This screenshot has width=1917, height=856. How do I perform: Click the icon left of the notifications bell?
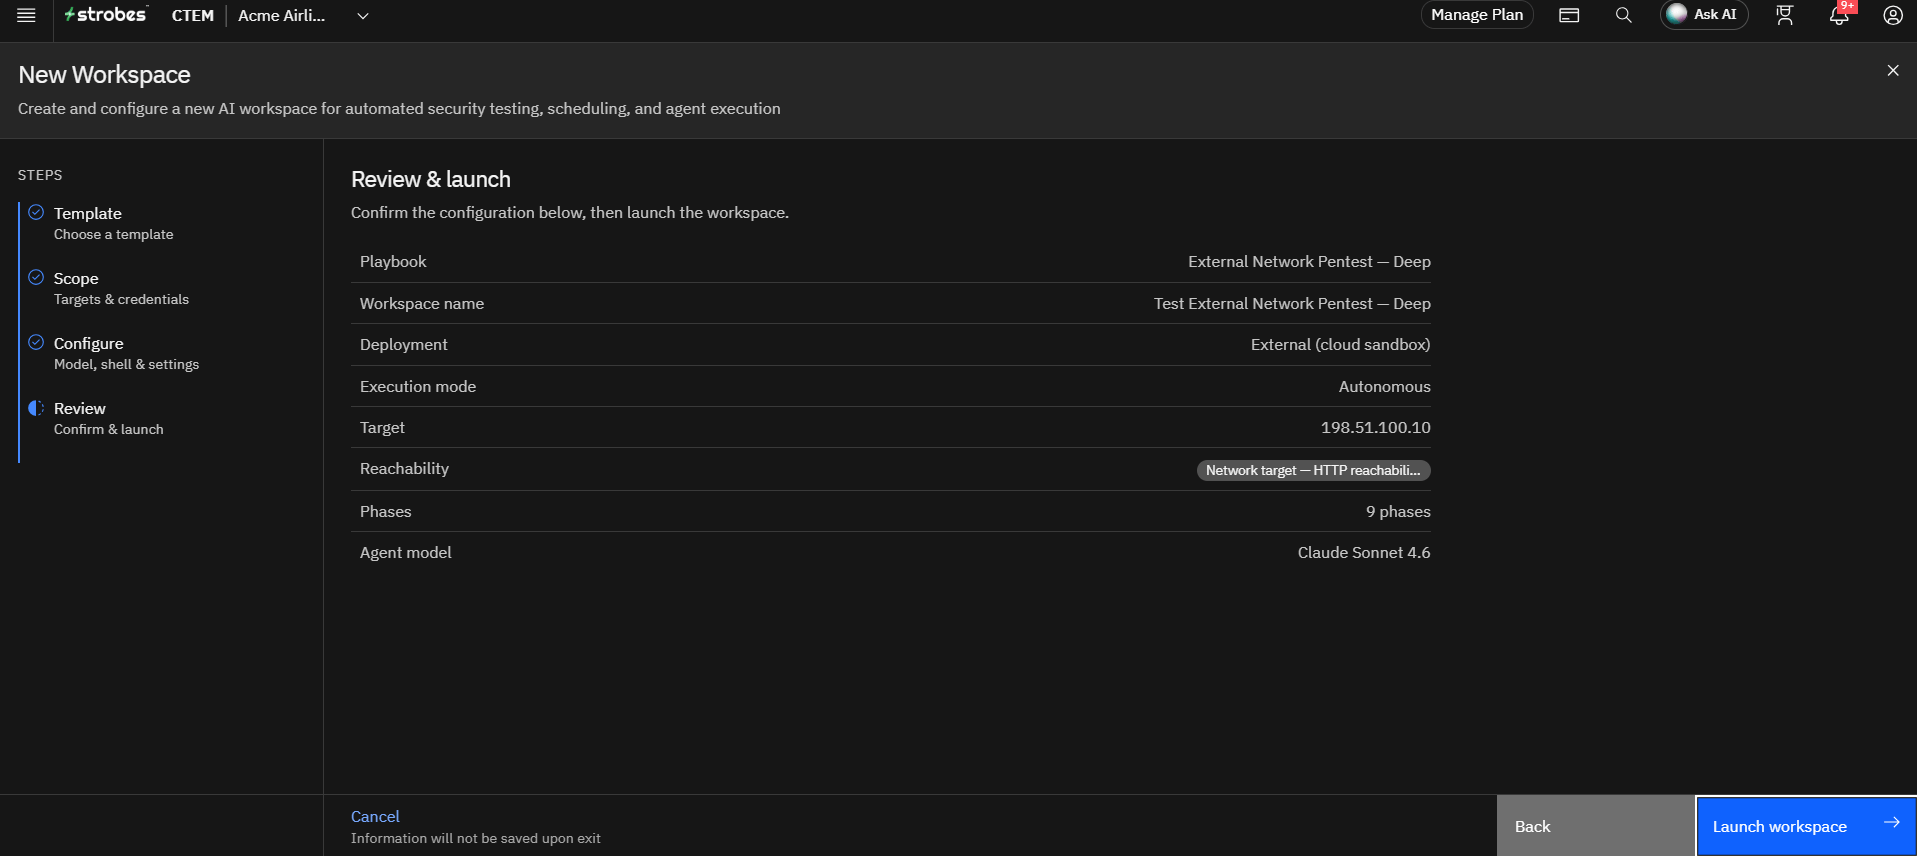(1785, 15)
